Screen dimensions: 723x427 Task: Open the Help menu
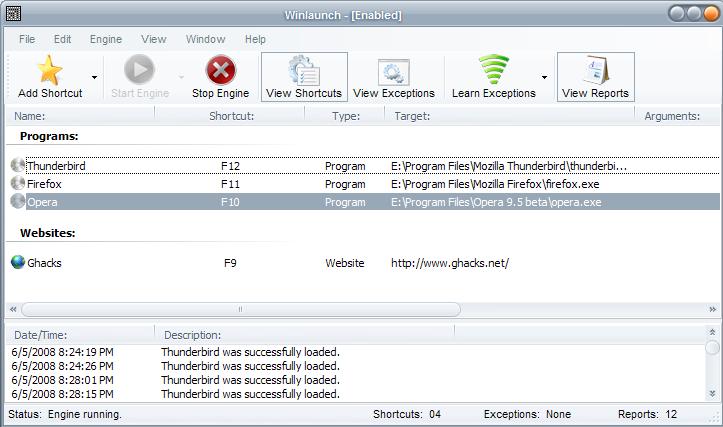[255, 39]
